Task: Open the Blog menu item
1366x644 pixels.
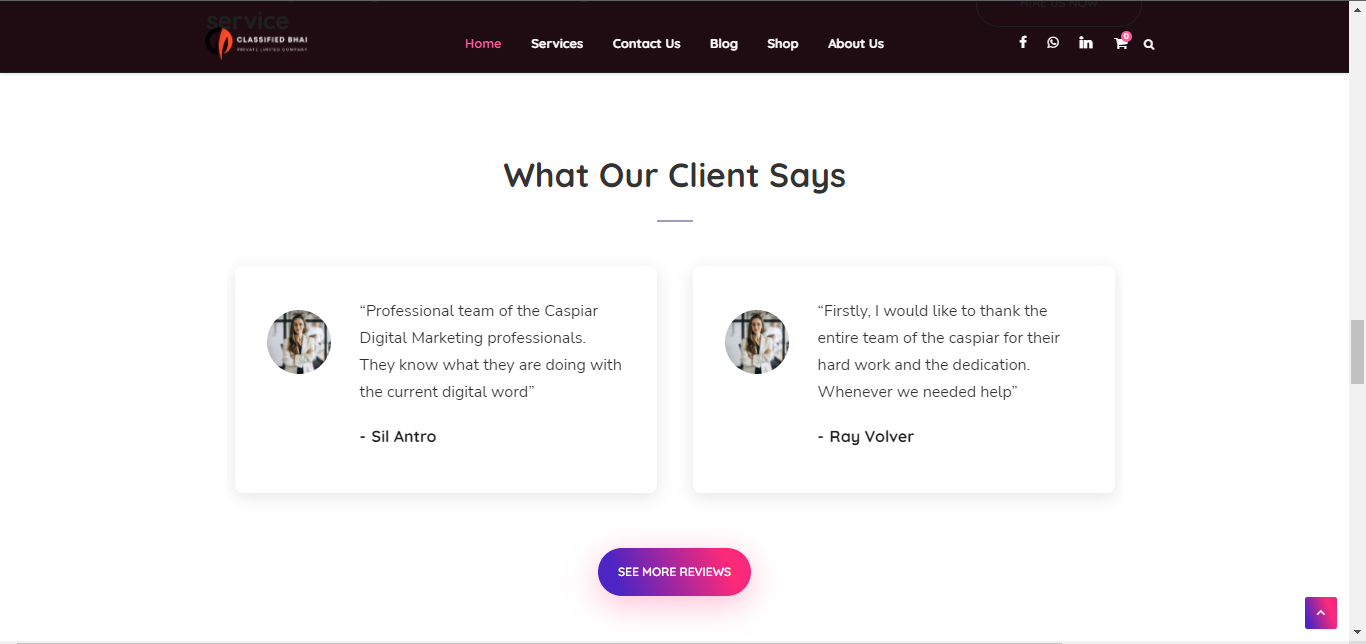Action: click(x=723, y=43)
